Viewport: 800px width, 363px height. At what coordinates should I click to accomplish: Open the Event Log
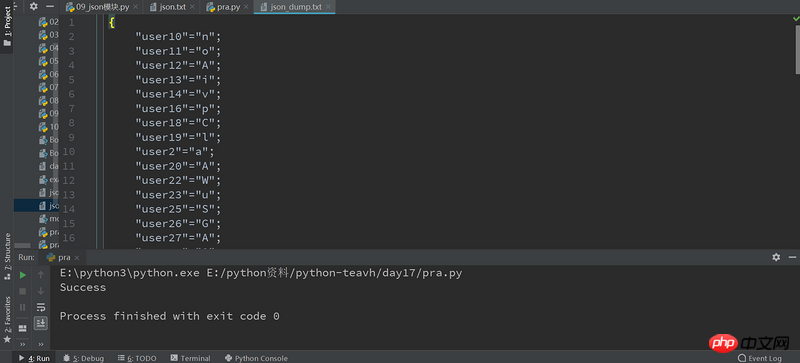pos(760,358)
